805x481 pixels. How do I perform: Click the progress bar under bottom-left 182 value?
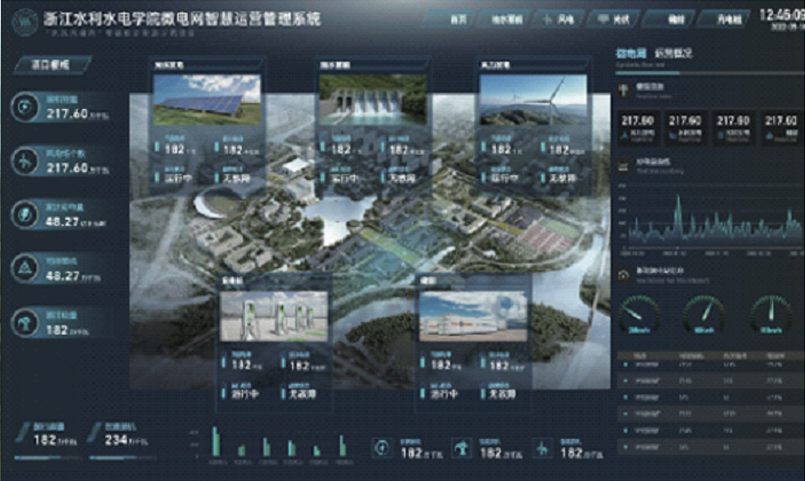[48, 457]
